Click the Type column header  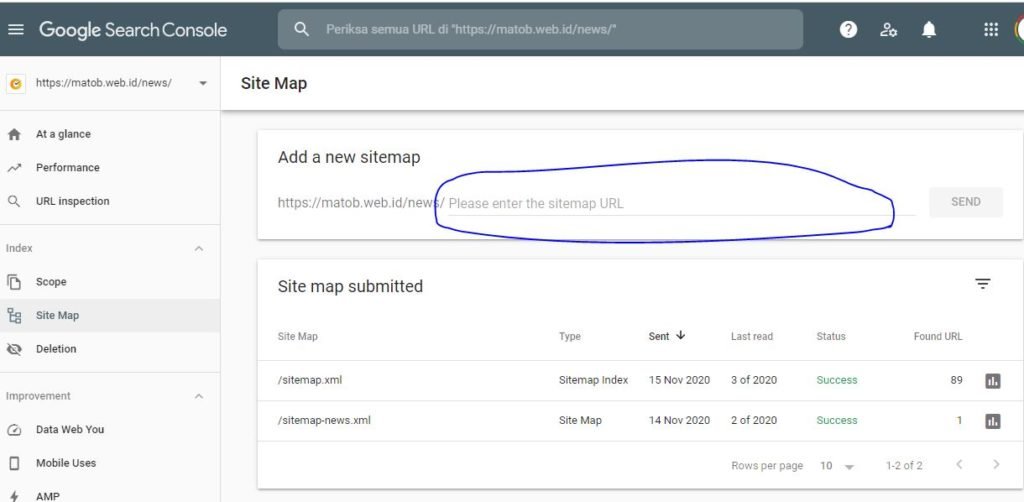pos(569,336)
